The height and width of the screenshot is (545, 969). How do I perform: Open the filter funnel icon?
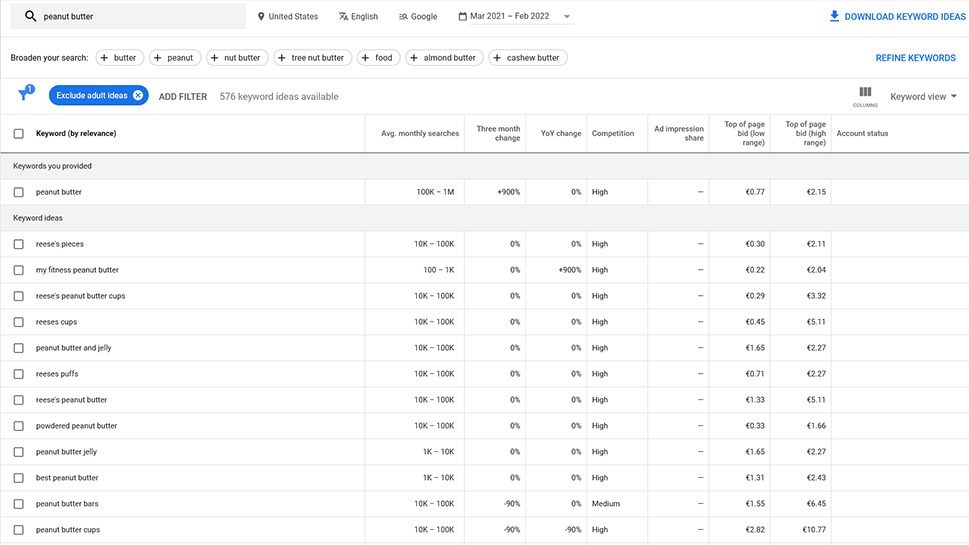click(24, 96)
